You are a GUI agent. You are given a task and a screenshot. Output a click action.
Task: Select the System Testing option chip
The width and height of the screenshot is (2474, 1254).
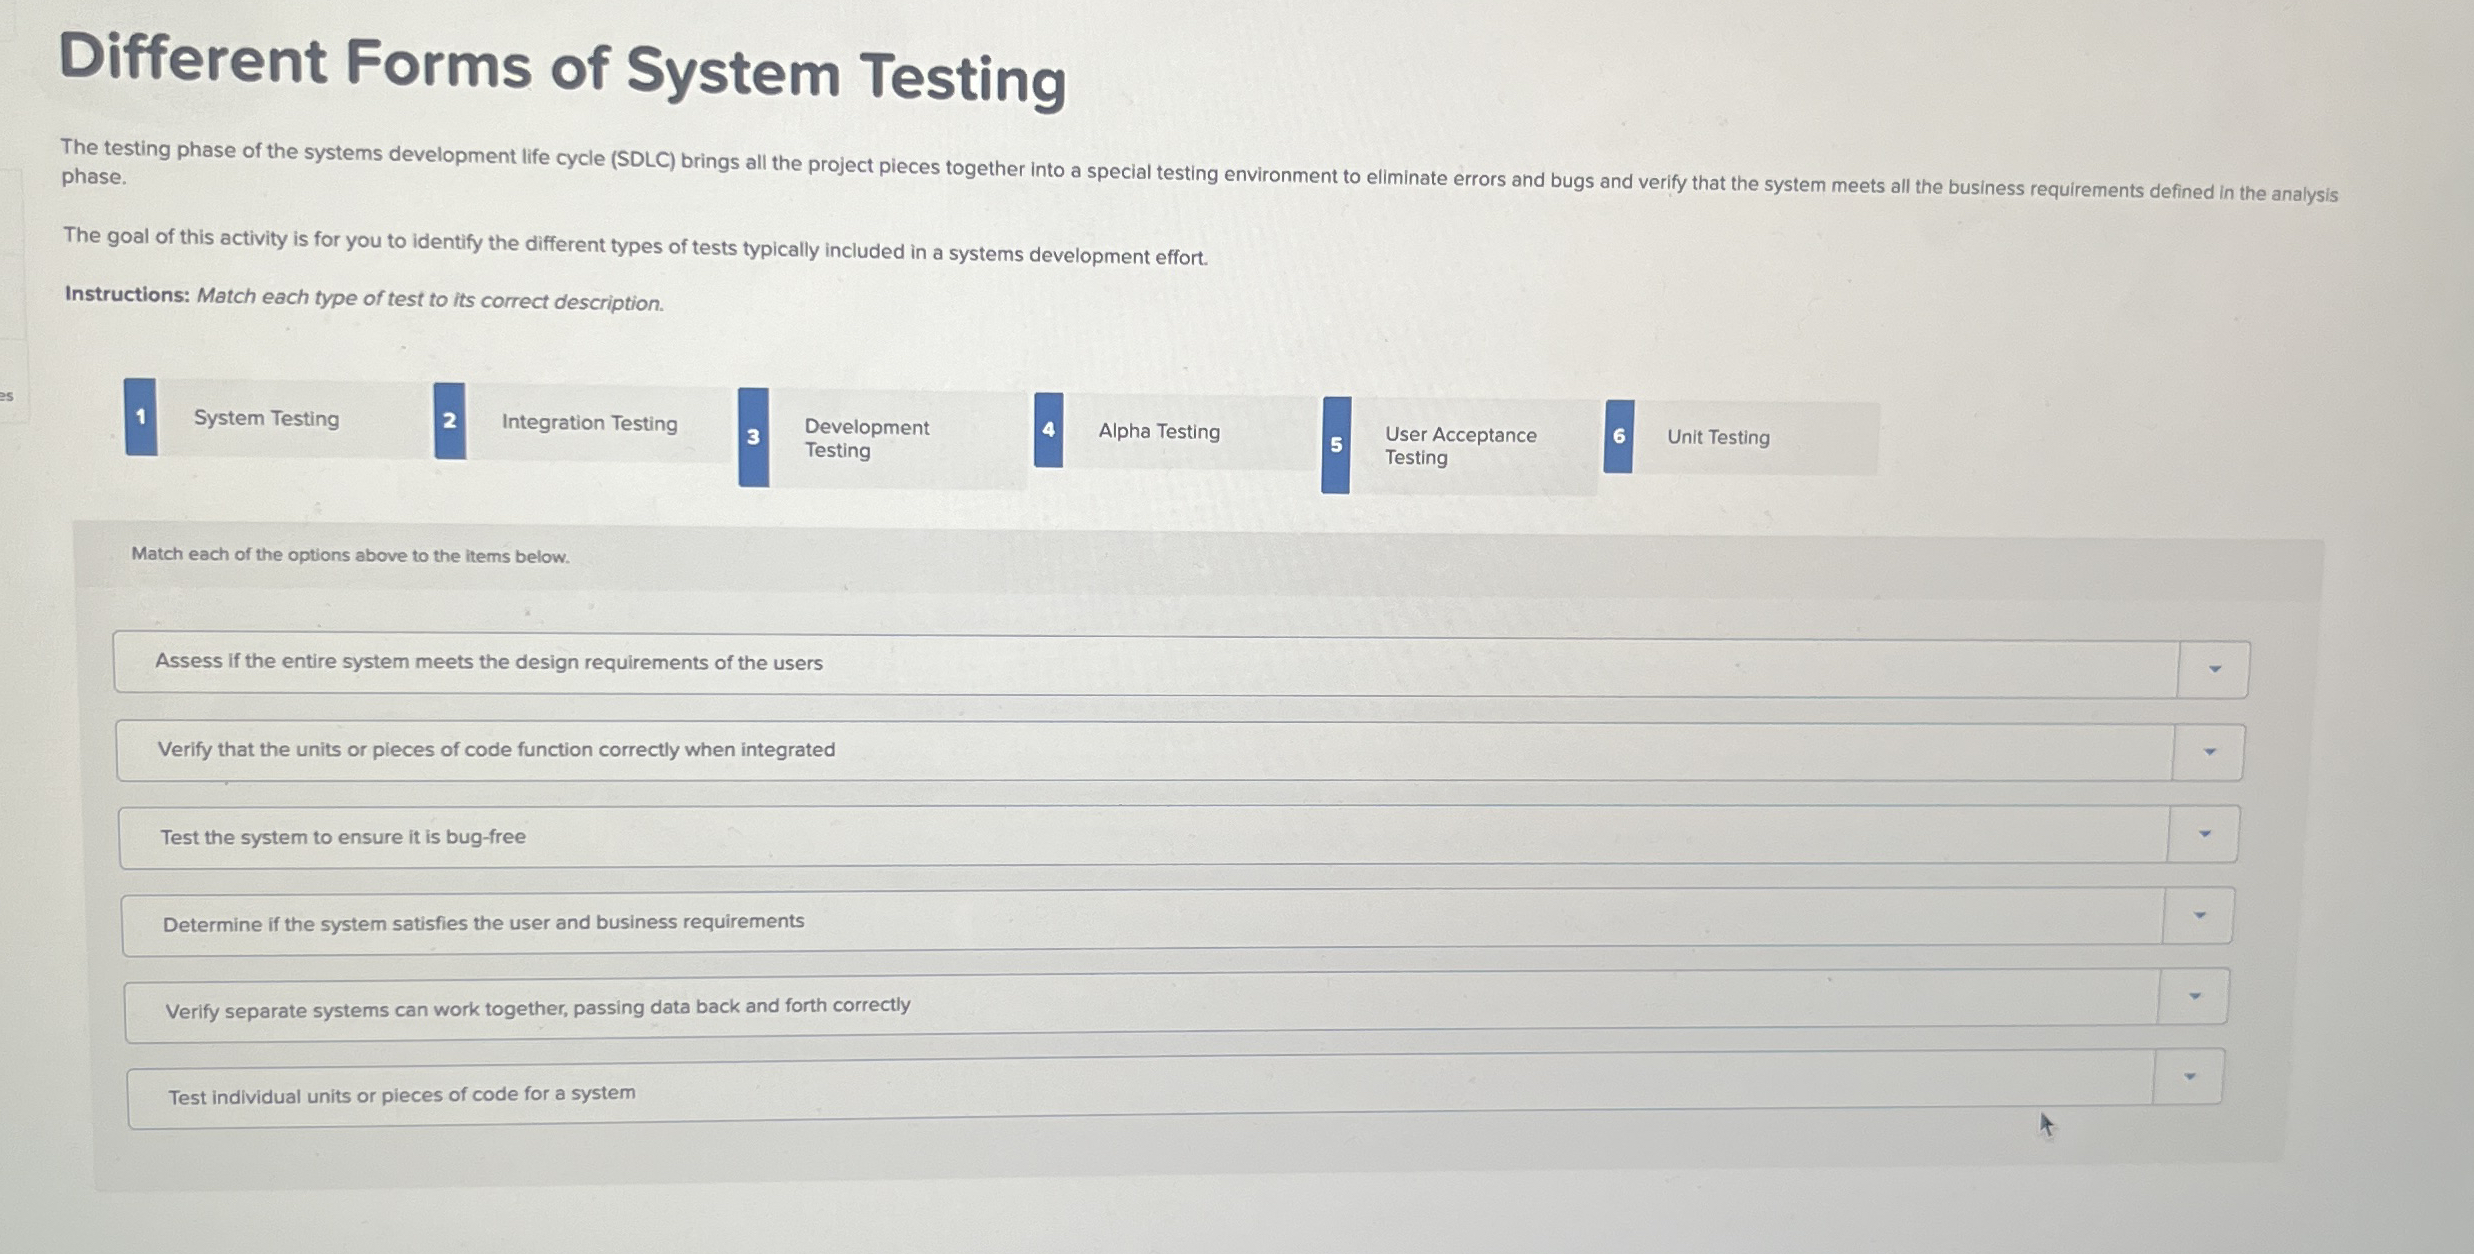click(x=266, y=419)
